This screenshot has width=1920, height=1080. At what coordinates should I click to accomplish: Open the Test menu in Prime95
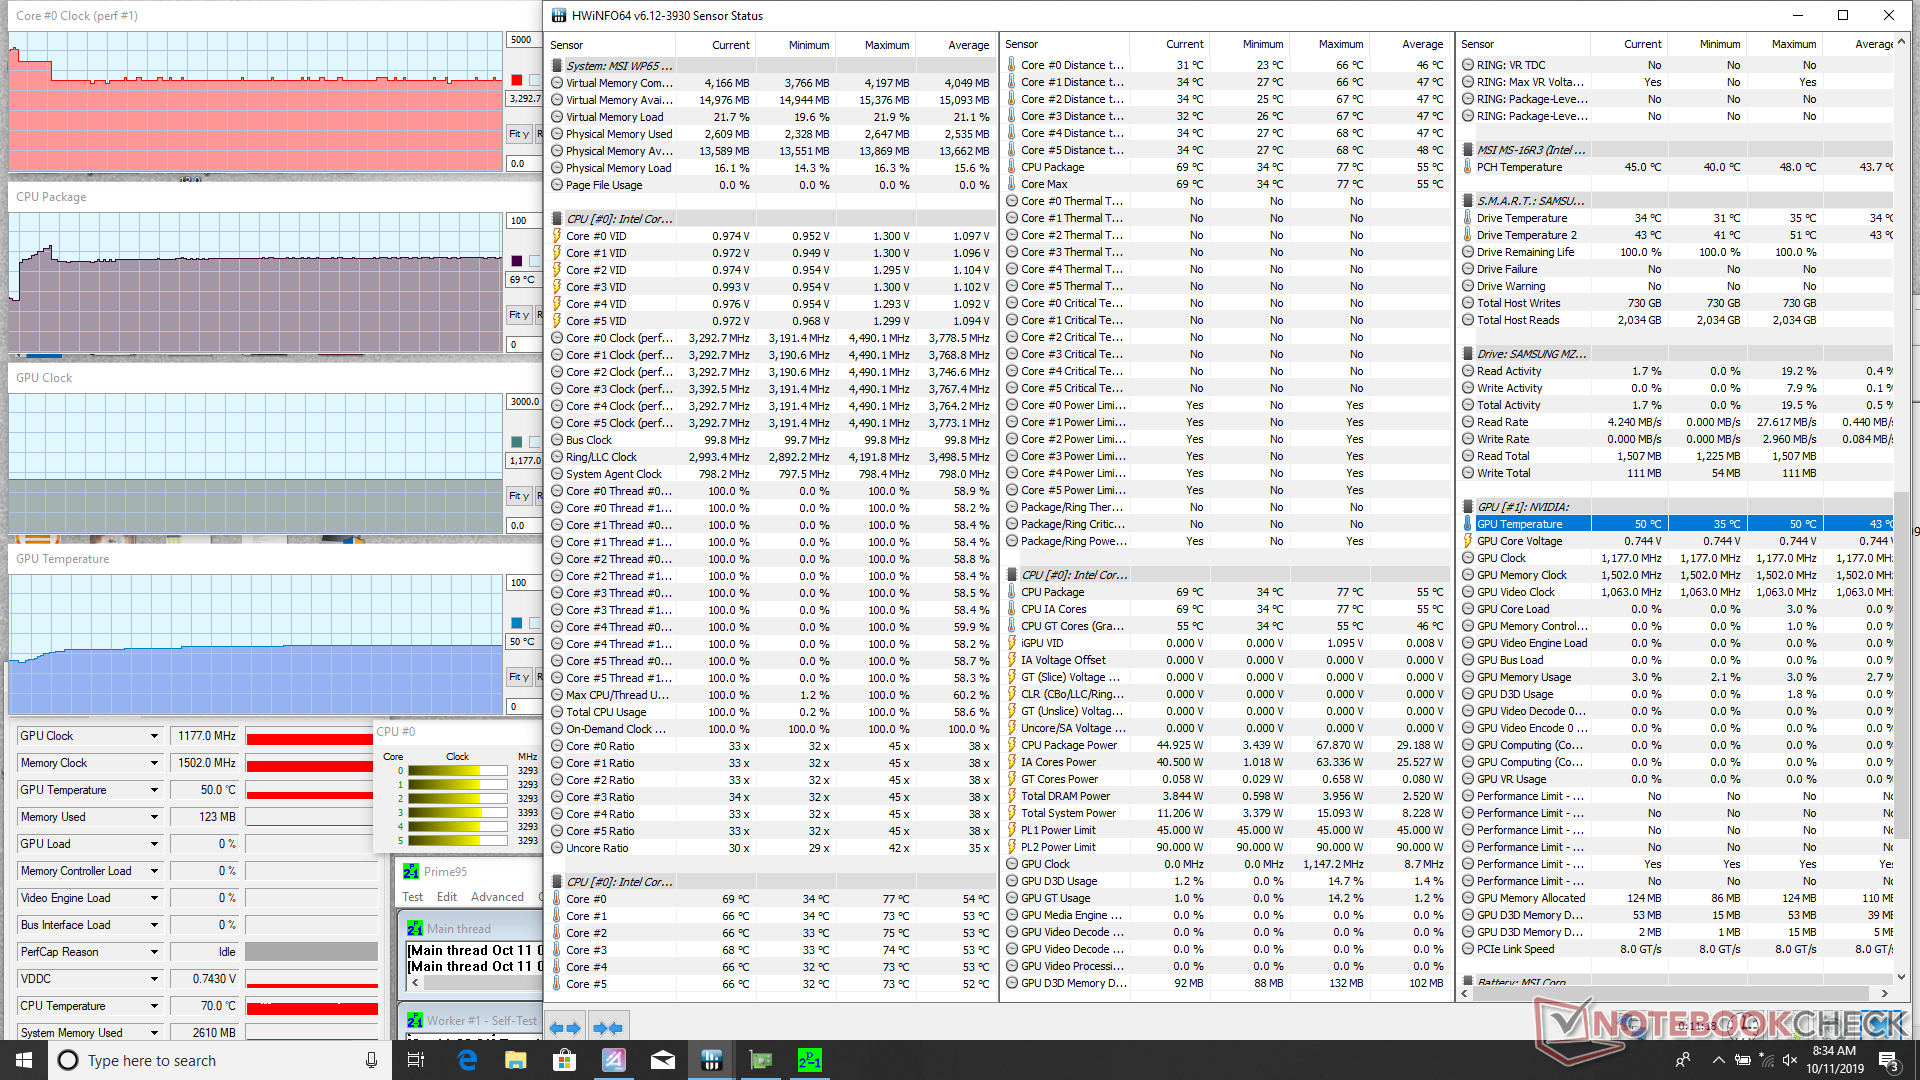coord(413,897)
